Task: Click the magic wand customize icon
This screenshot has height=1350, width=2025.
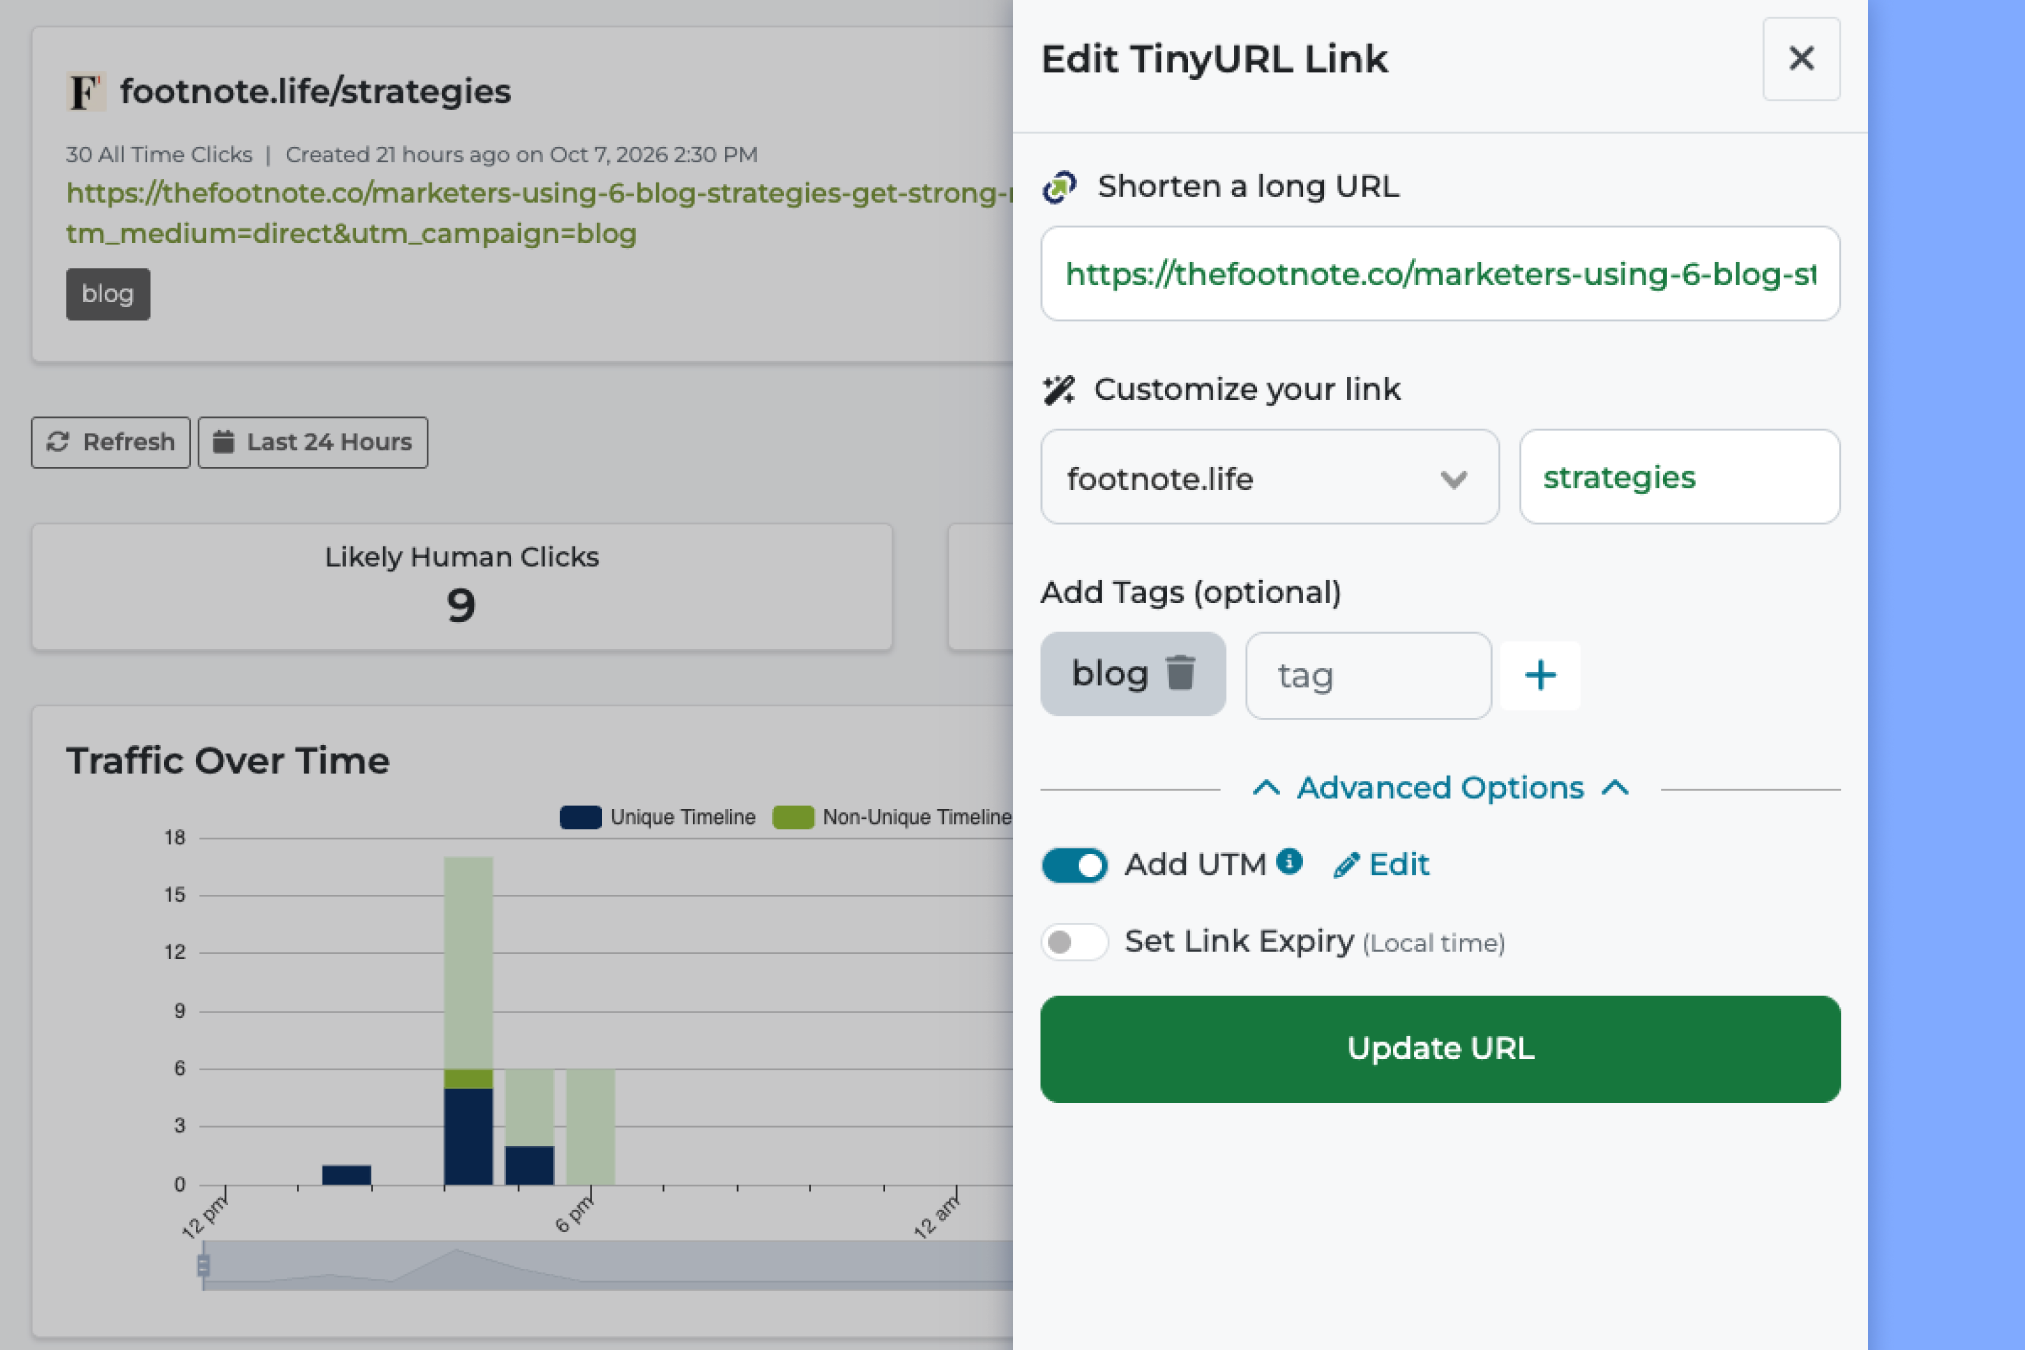Action: [1058, 390]
